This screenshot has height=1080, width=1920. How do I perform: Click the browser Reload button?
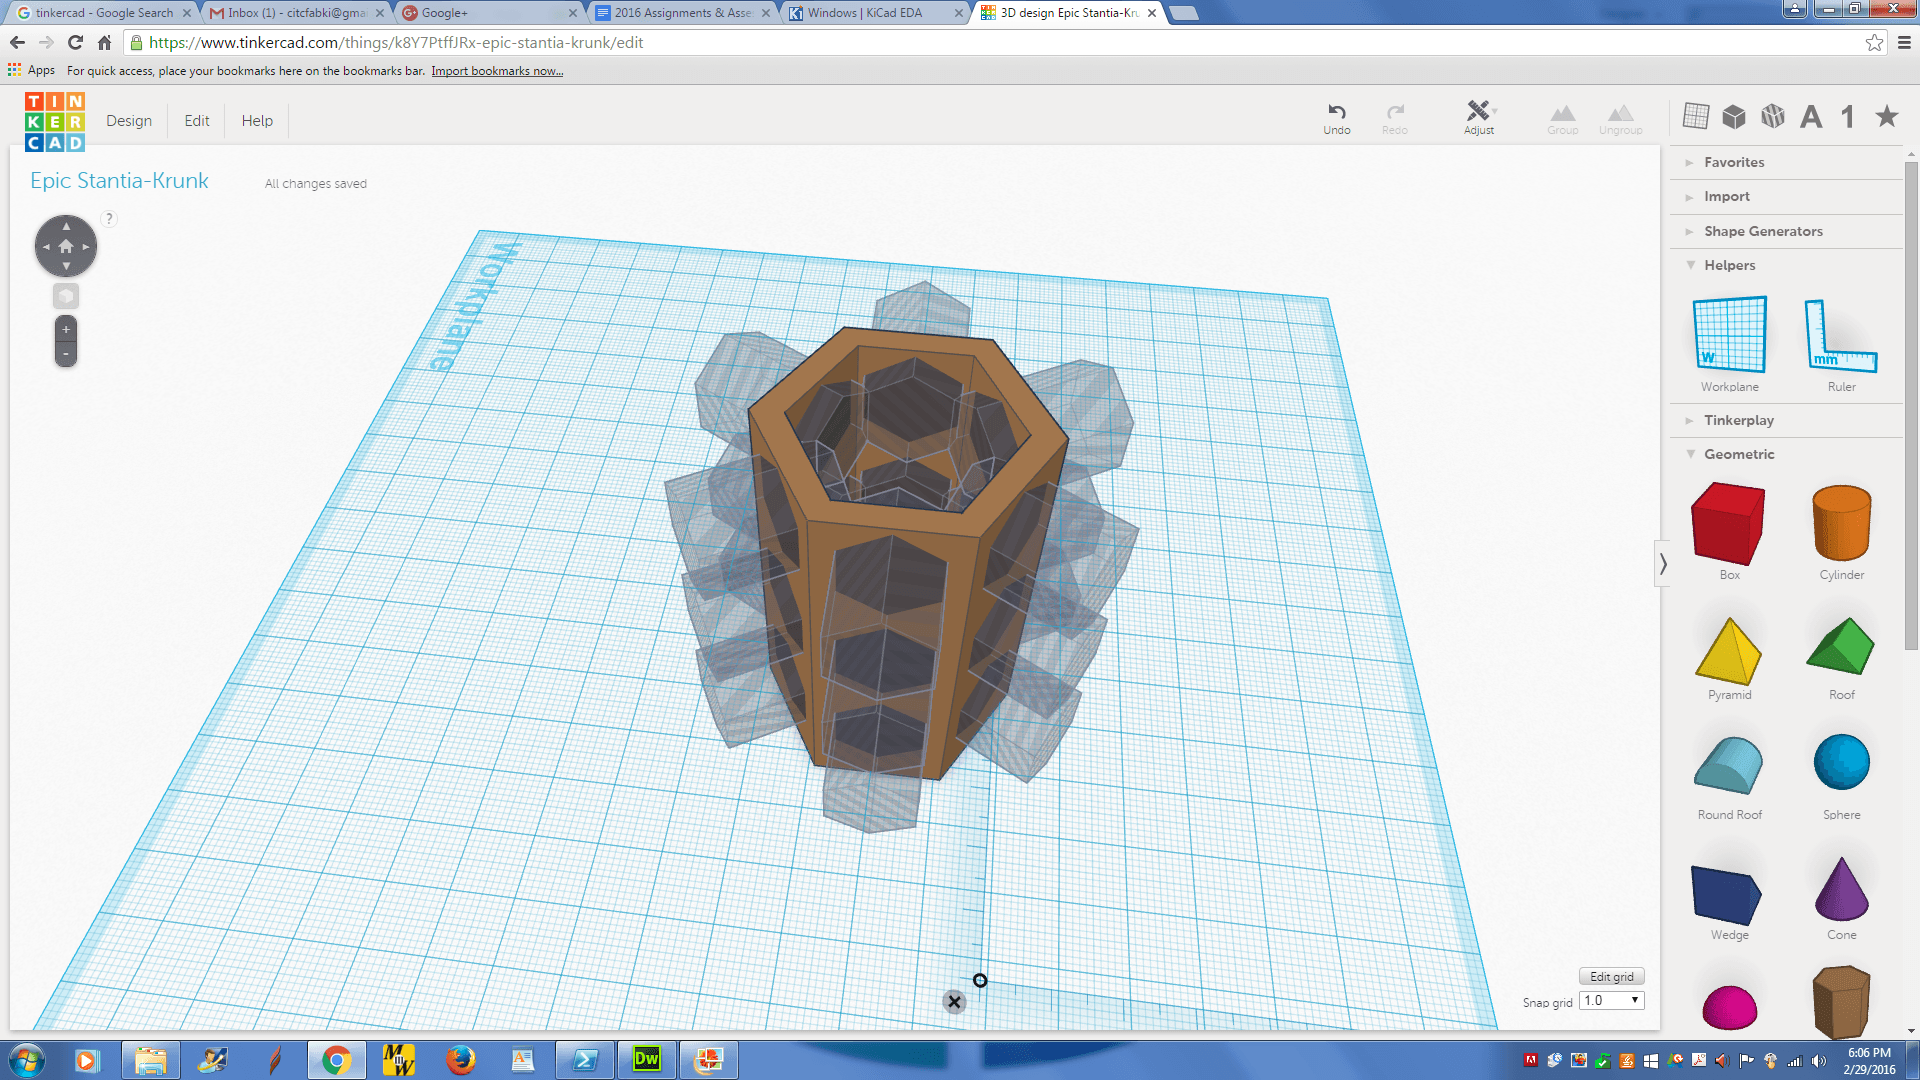point(75,42)
